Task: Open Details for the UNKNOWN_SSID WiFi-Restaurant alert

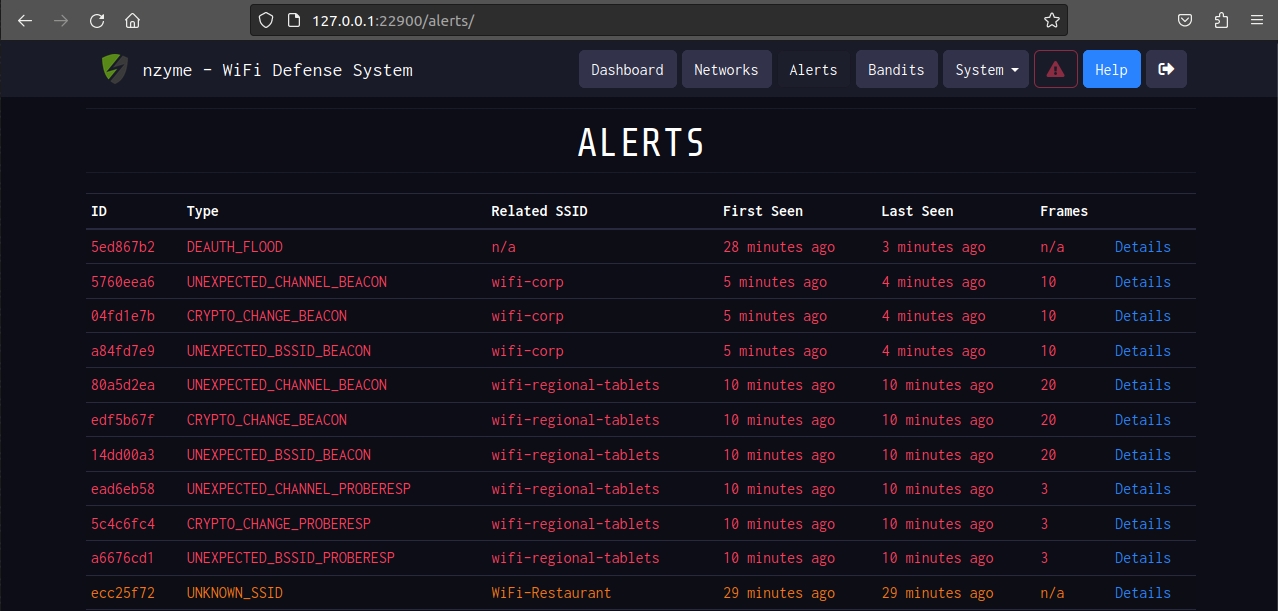Action: [x=1142, y=593]
